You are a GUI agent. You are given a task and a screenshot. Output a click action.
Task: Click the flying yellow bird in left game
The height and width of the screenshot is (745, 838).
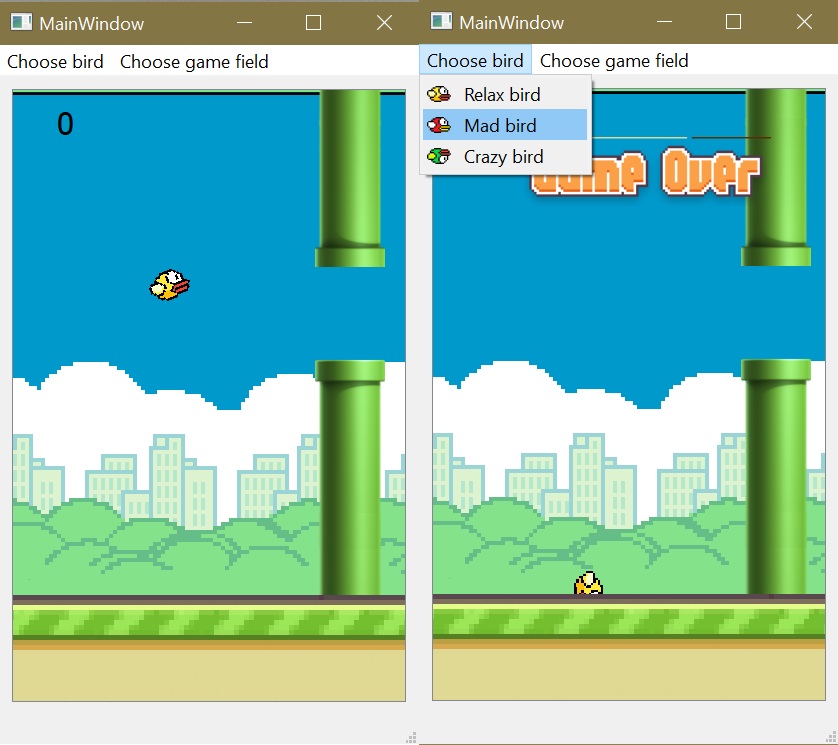coord(170,285)
